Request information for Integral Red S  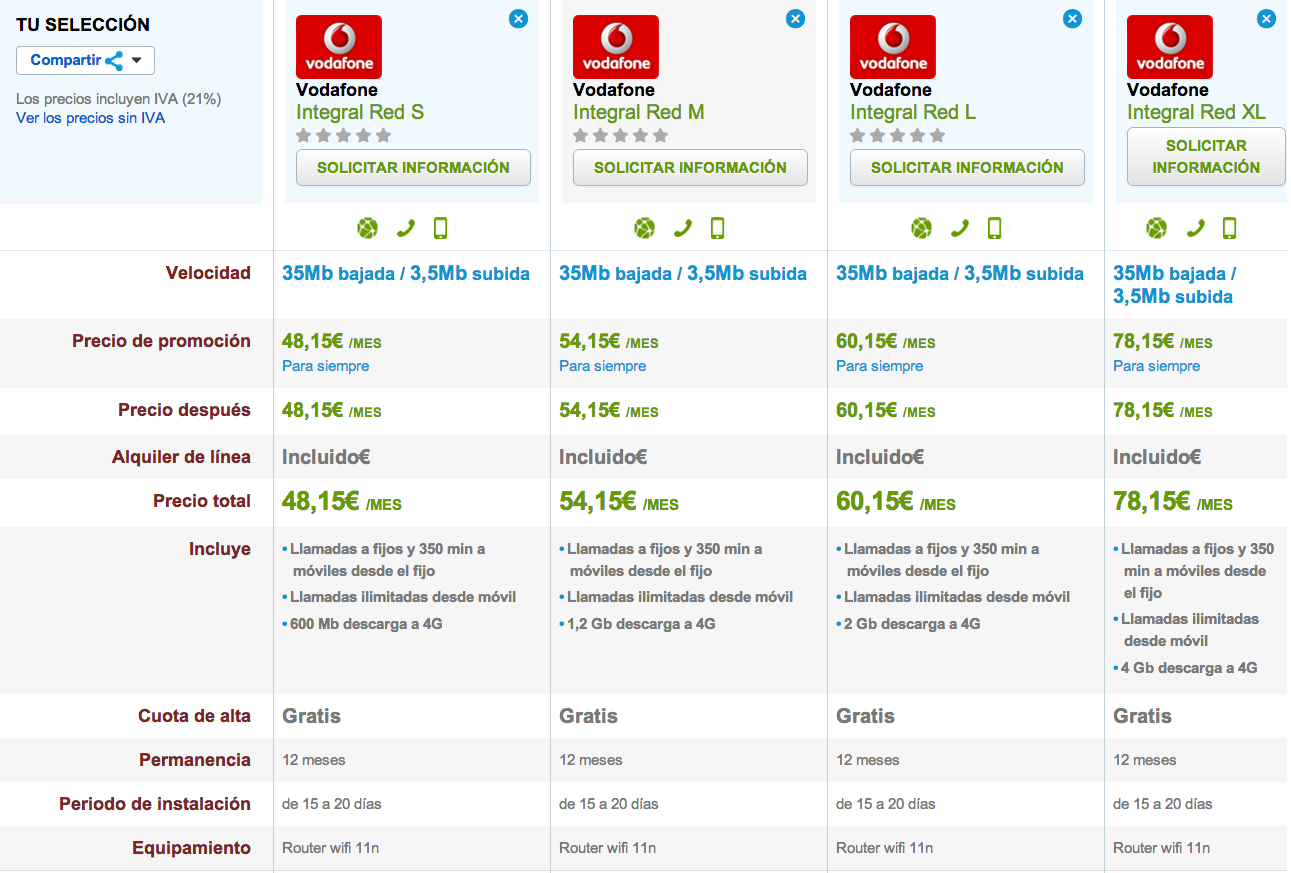tap(413, 168)
